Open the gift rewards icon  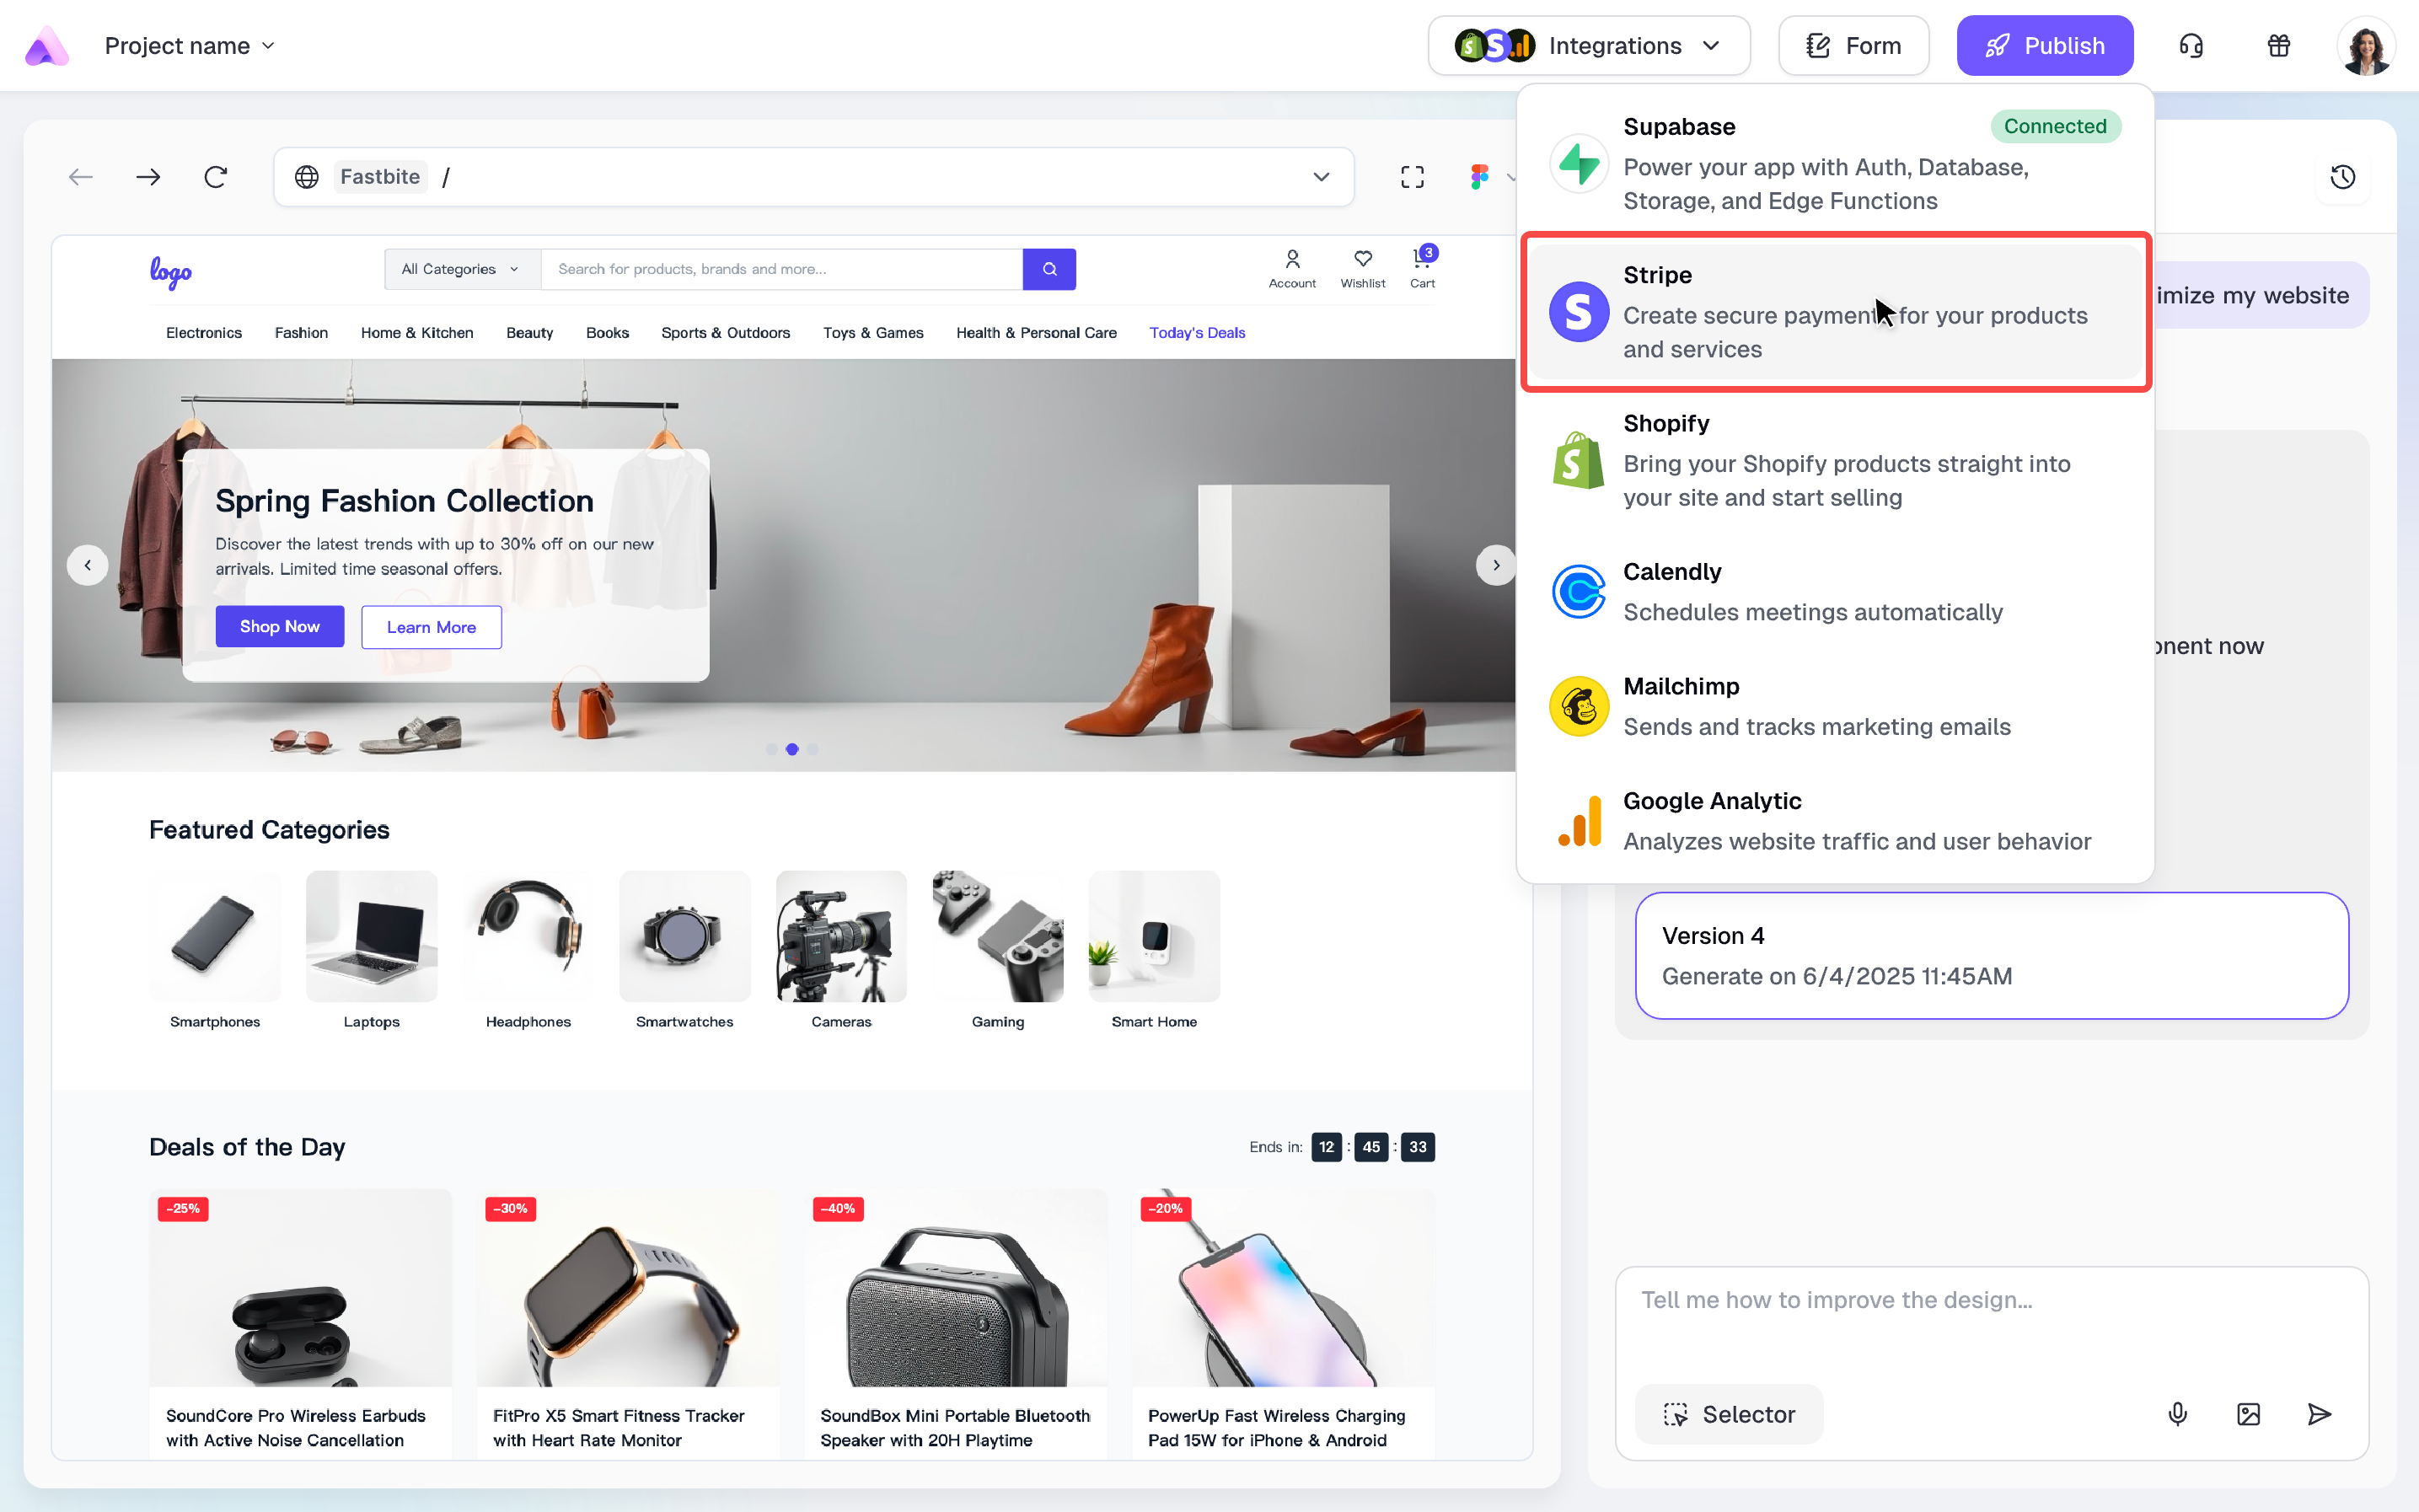click(x=2278, y=46)
